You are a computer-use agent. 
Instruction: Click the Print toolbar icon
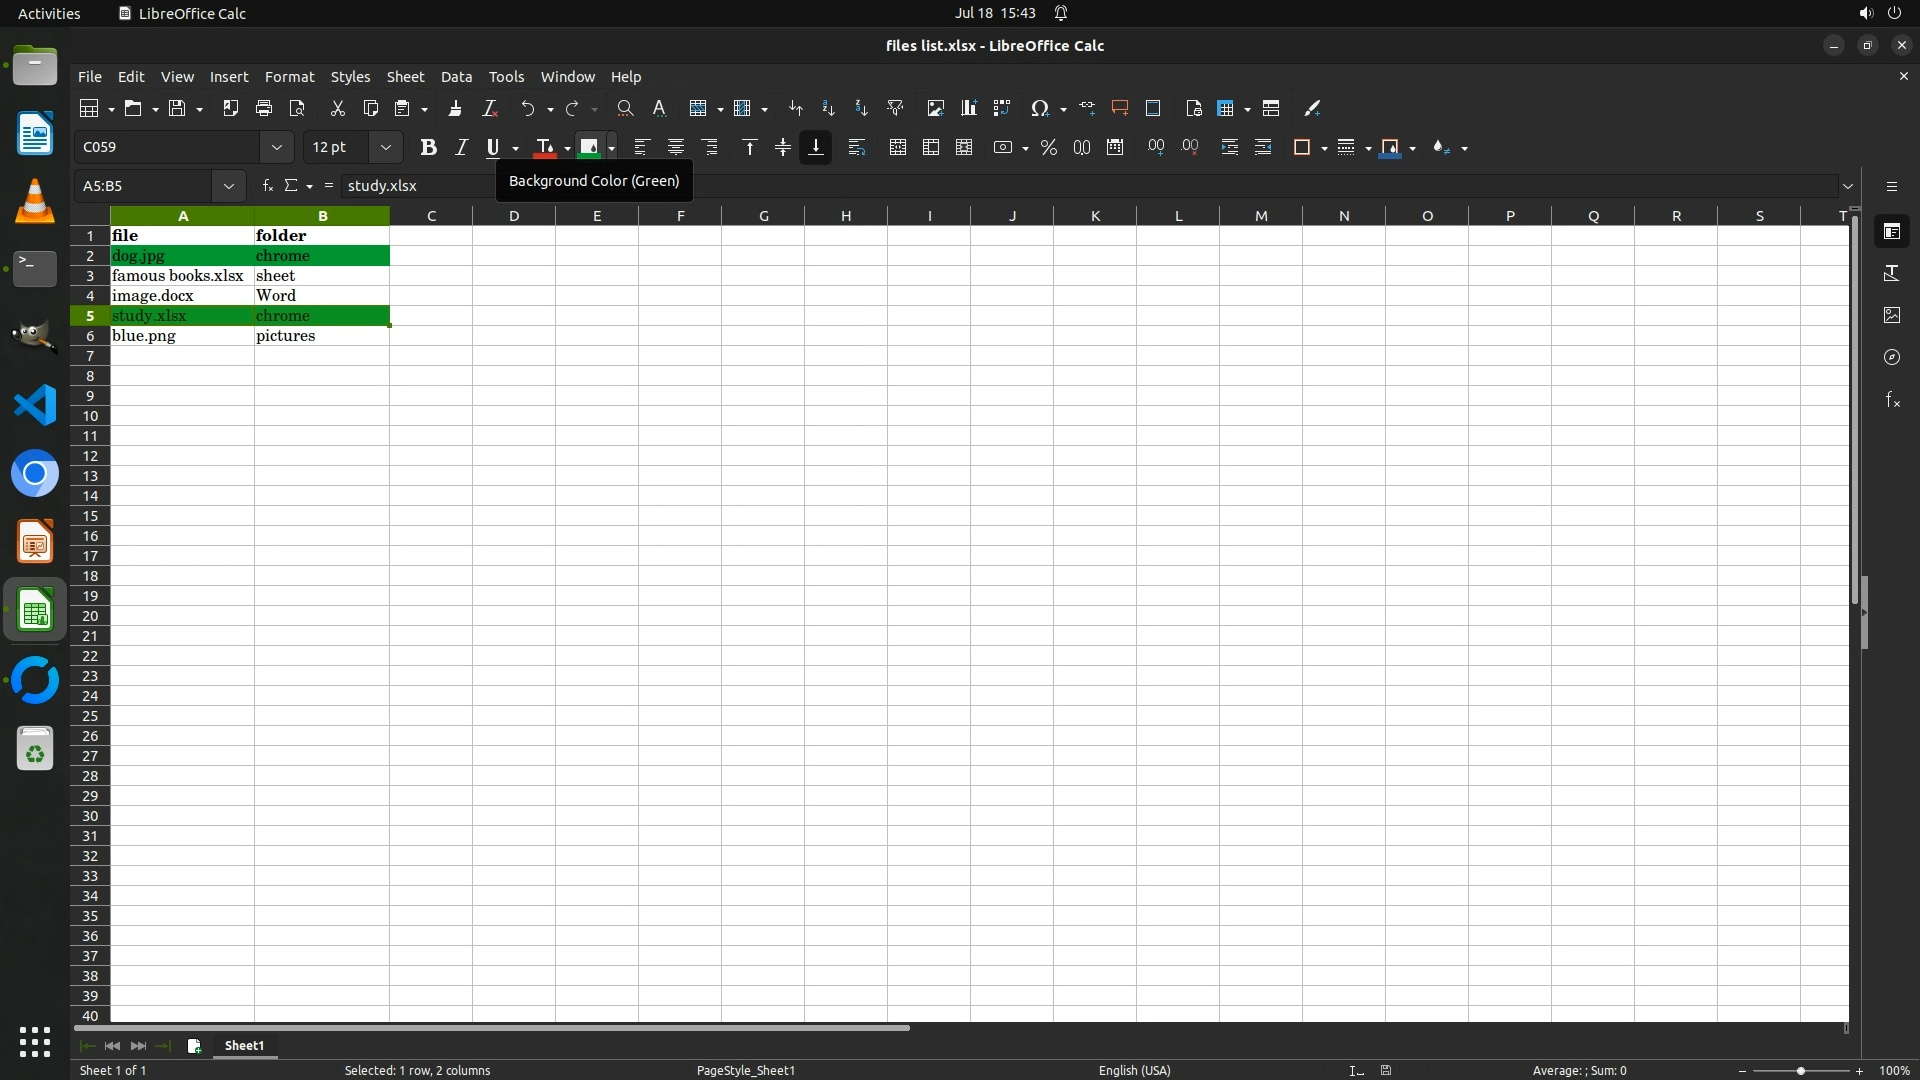pyautogui.click(x=264, y=108)
